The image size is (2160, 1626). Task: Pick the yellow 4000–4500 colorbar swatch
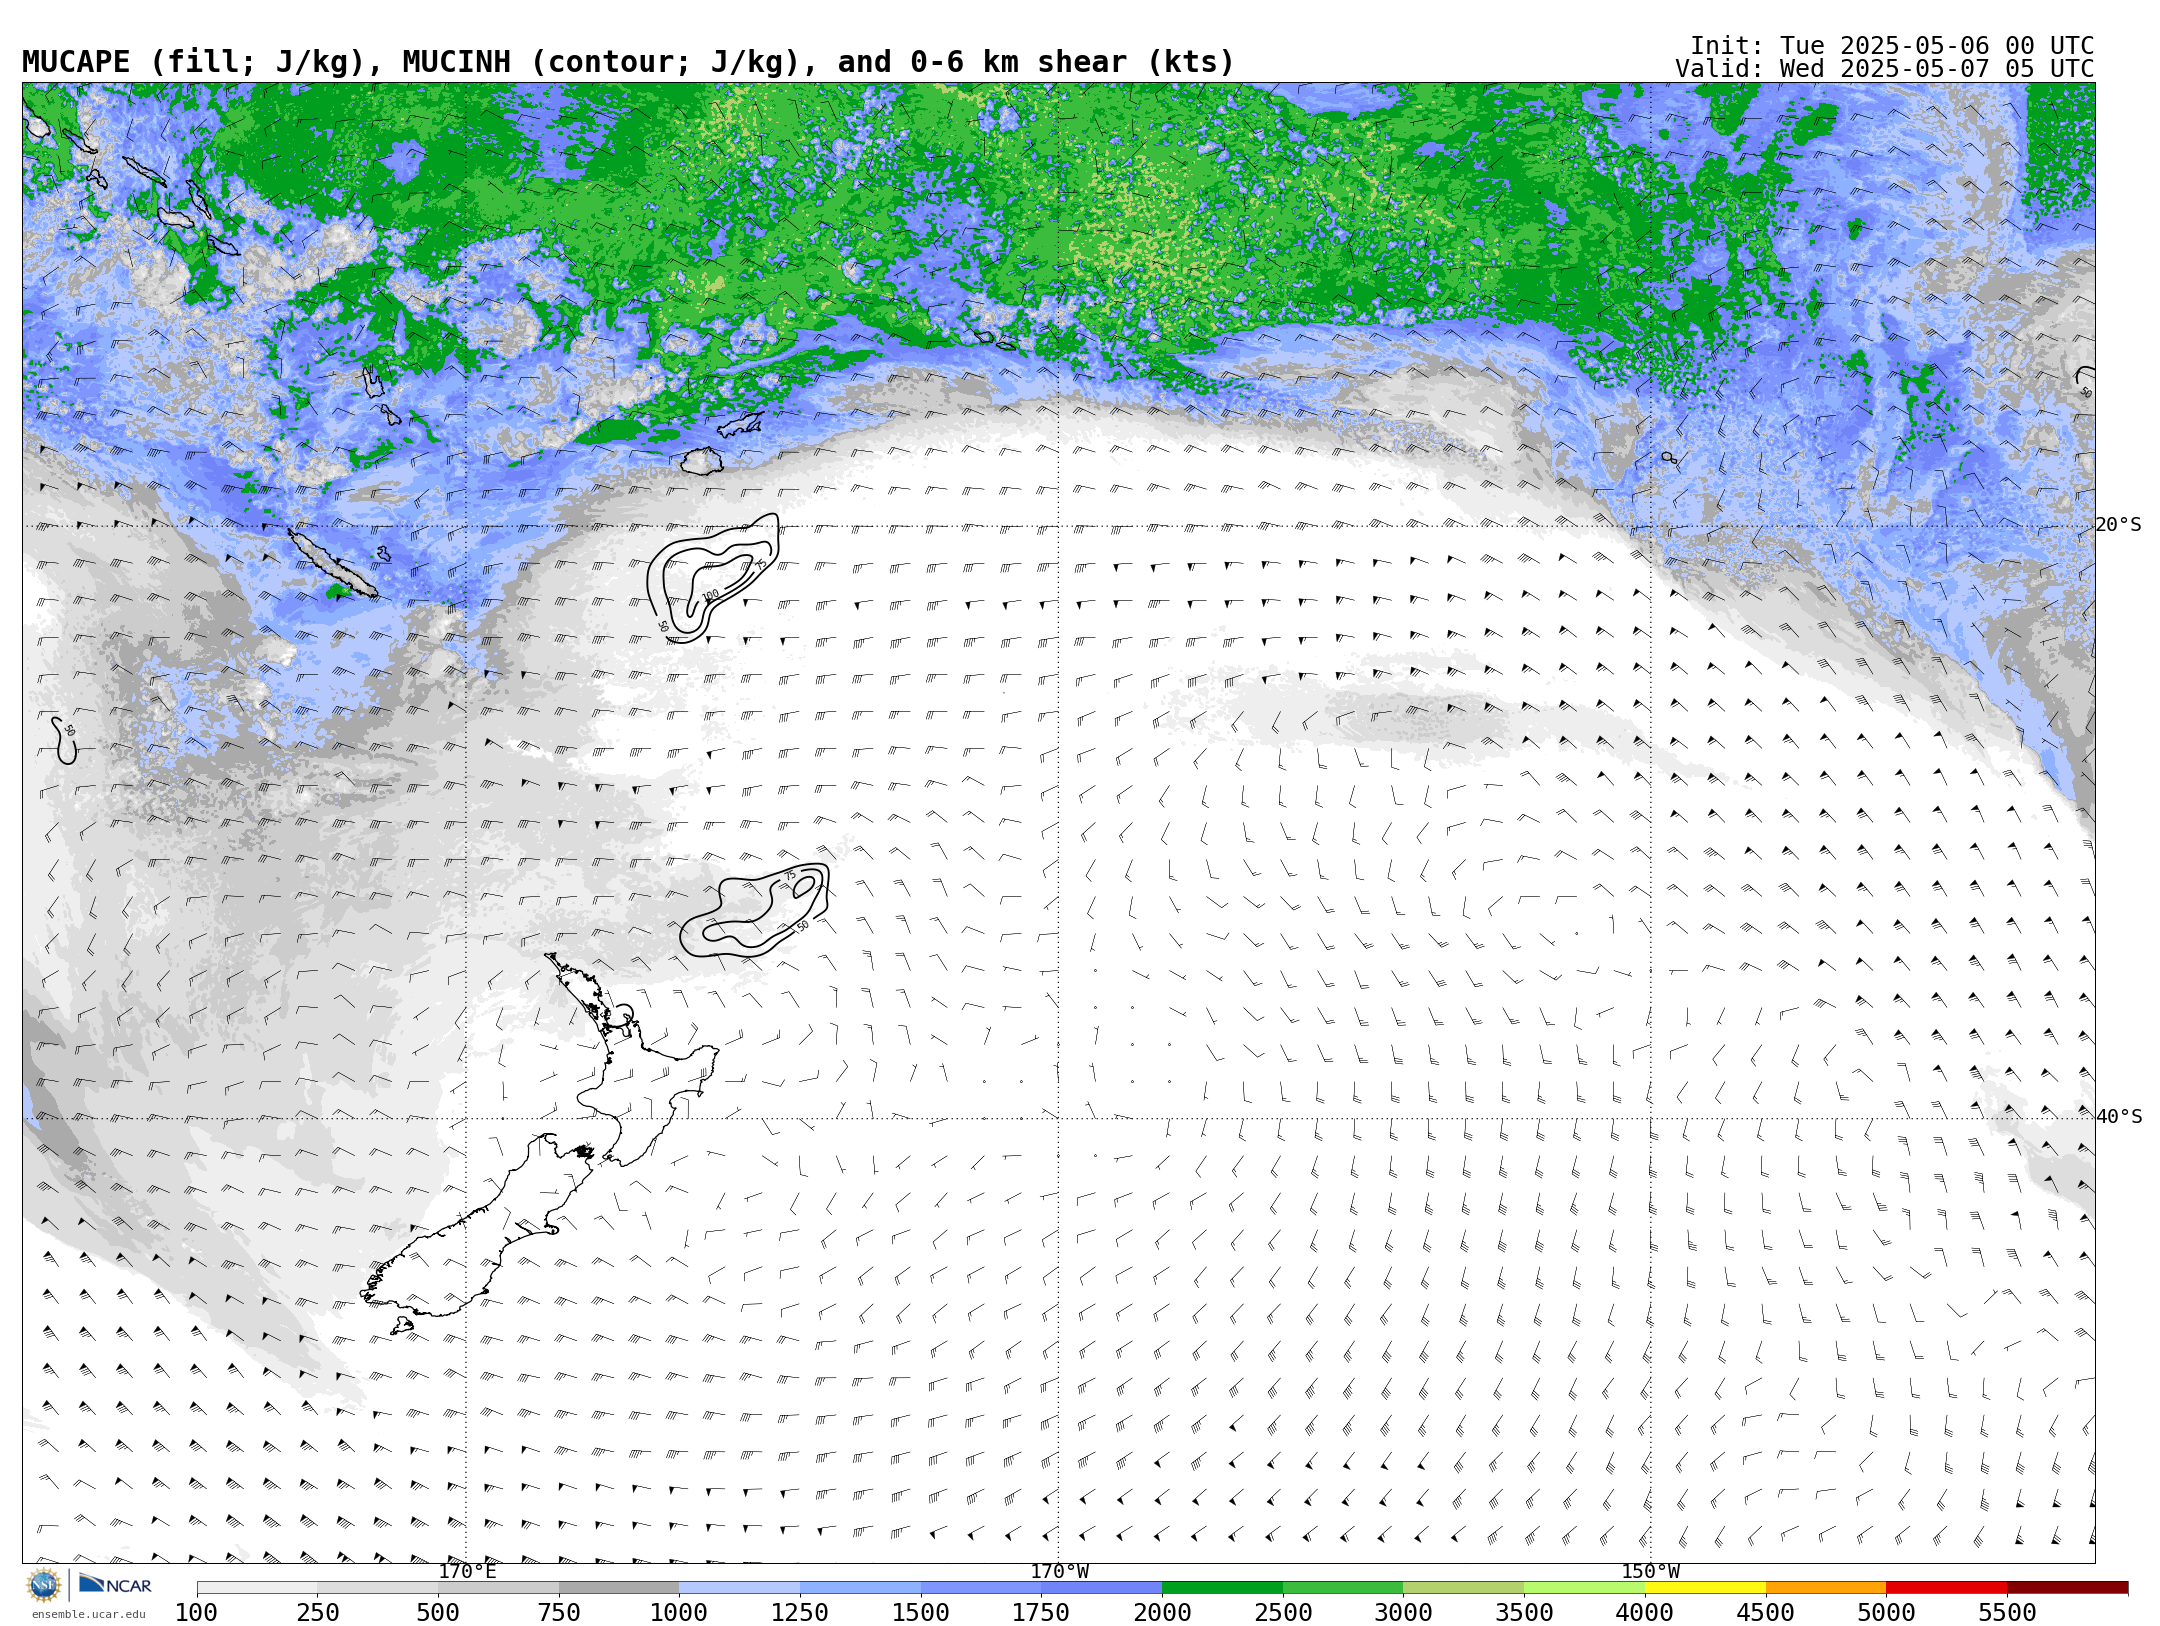click(1705, 1588)
